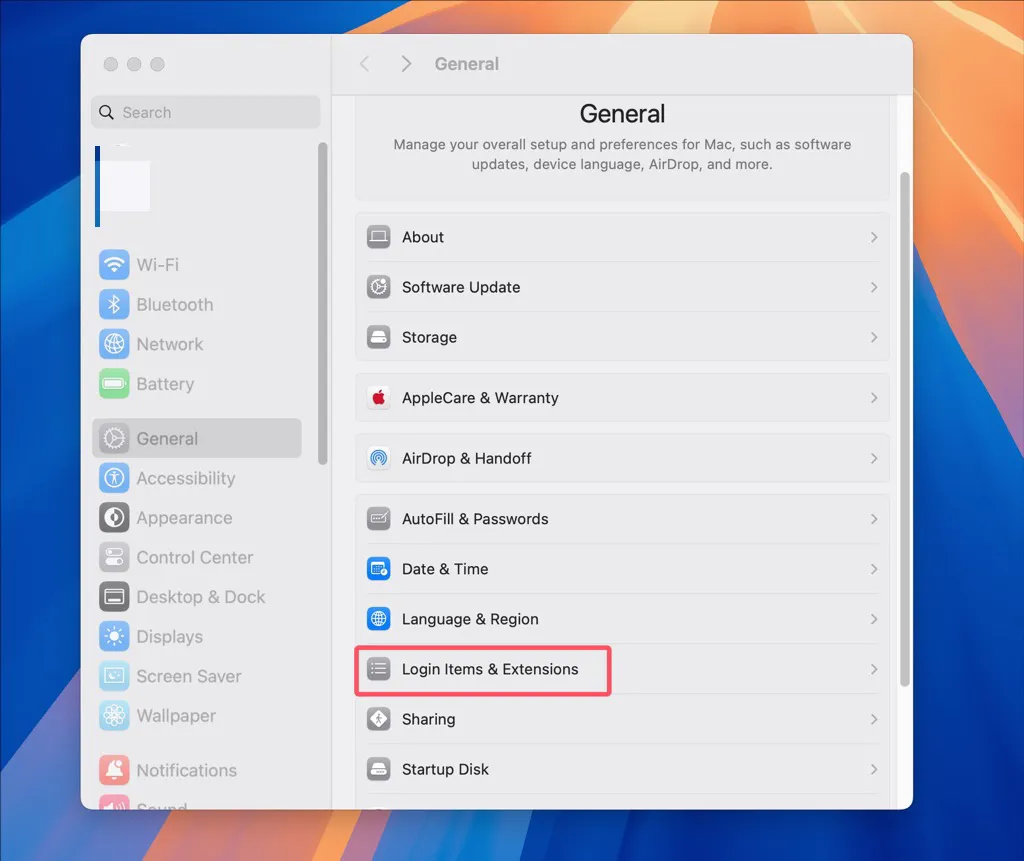
Task: Click the Appearance sidebar icon
Action: 114,517
